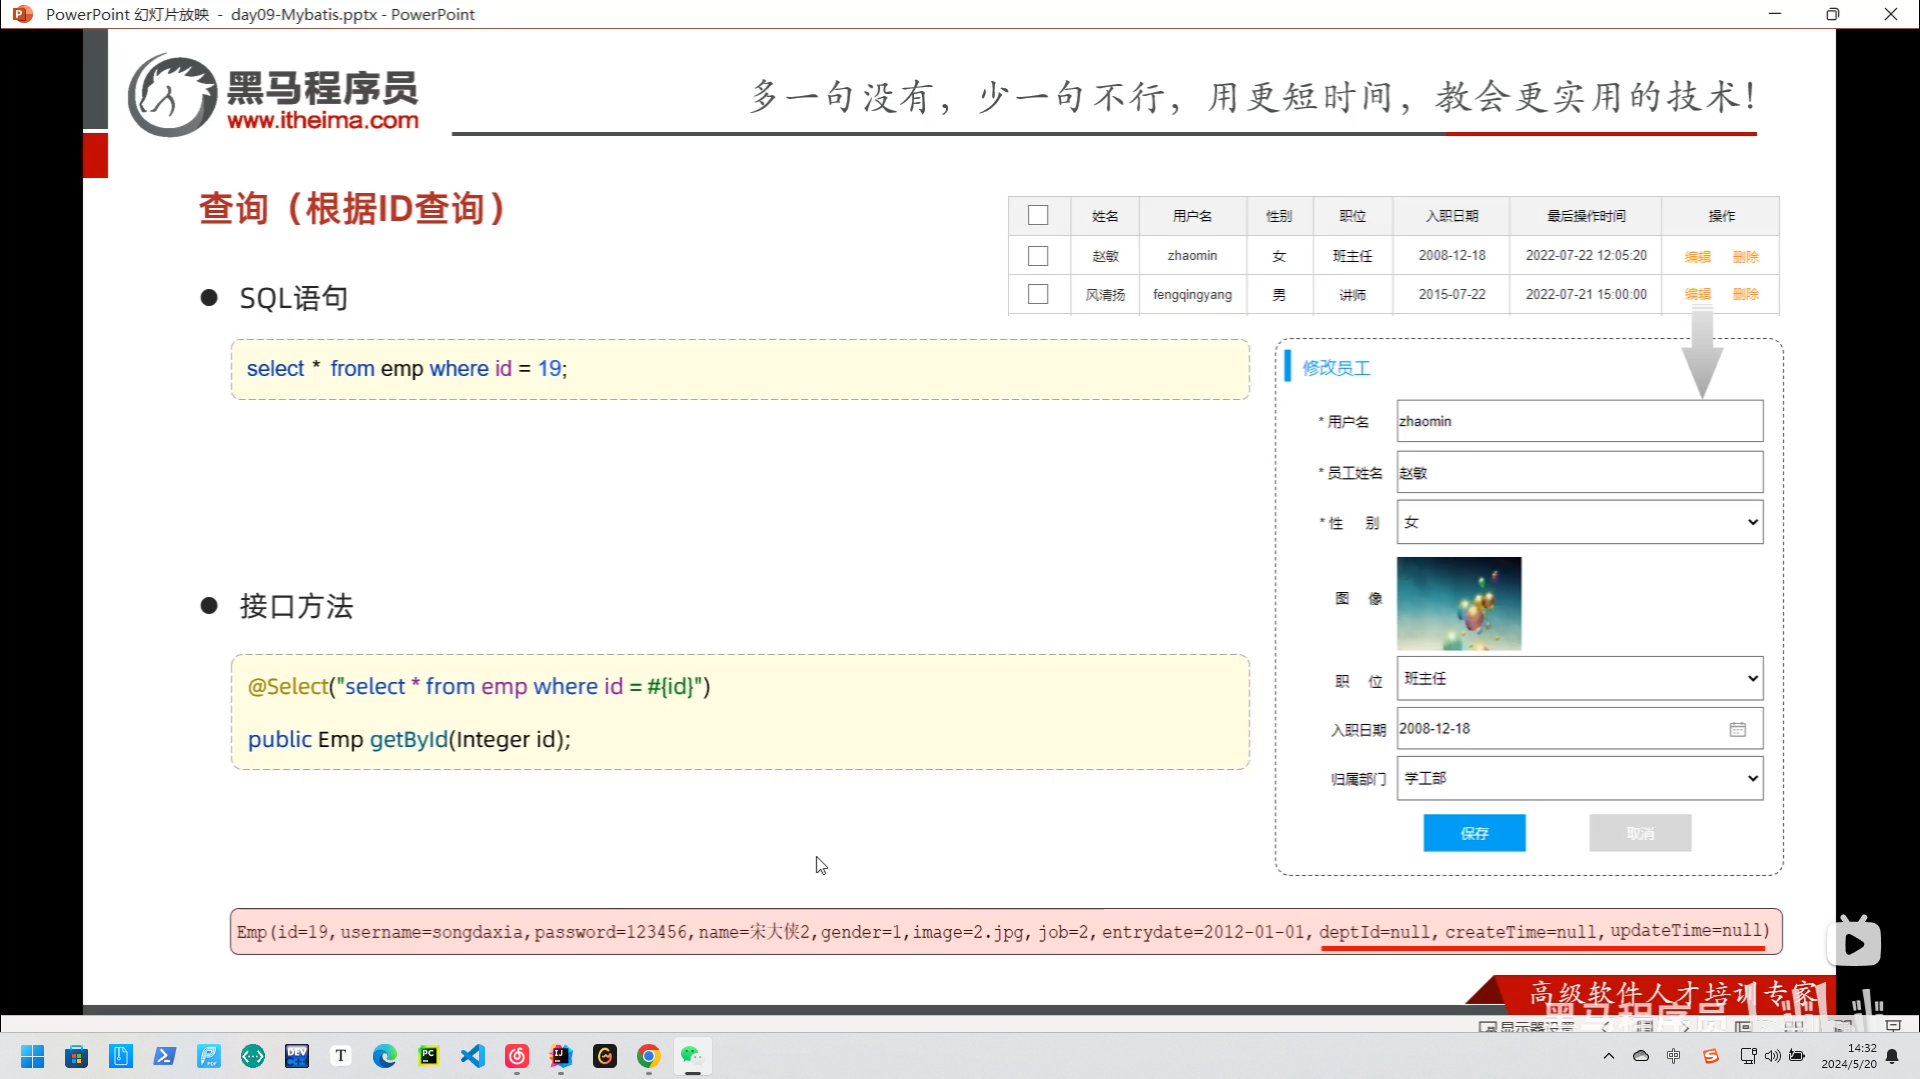Screen dimensions: 1920x1079
Task: Switch to Google Chrome in taskbar
Action: (x=648, y=1056)
